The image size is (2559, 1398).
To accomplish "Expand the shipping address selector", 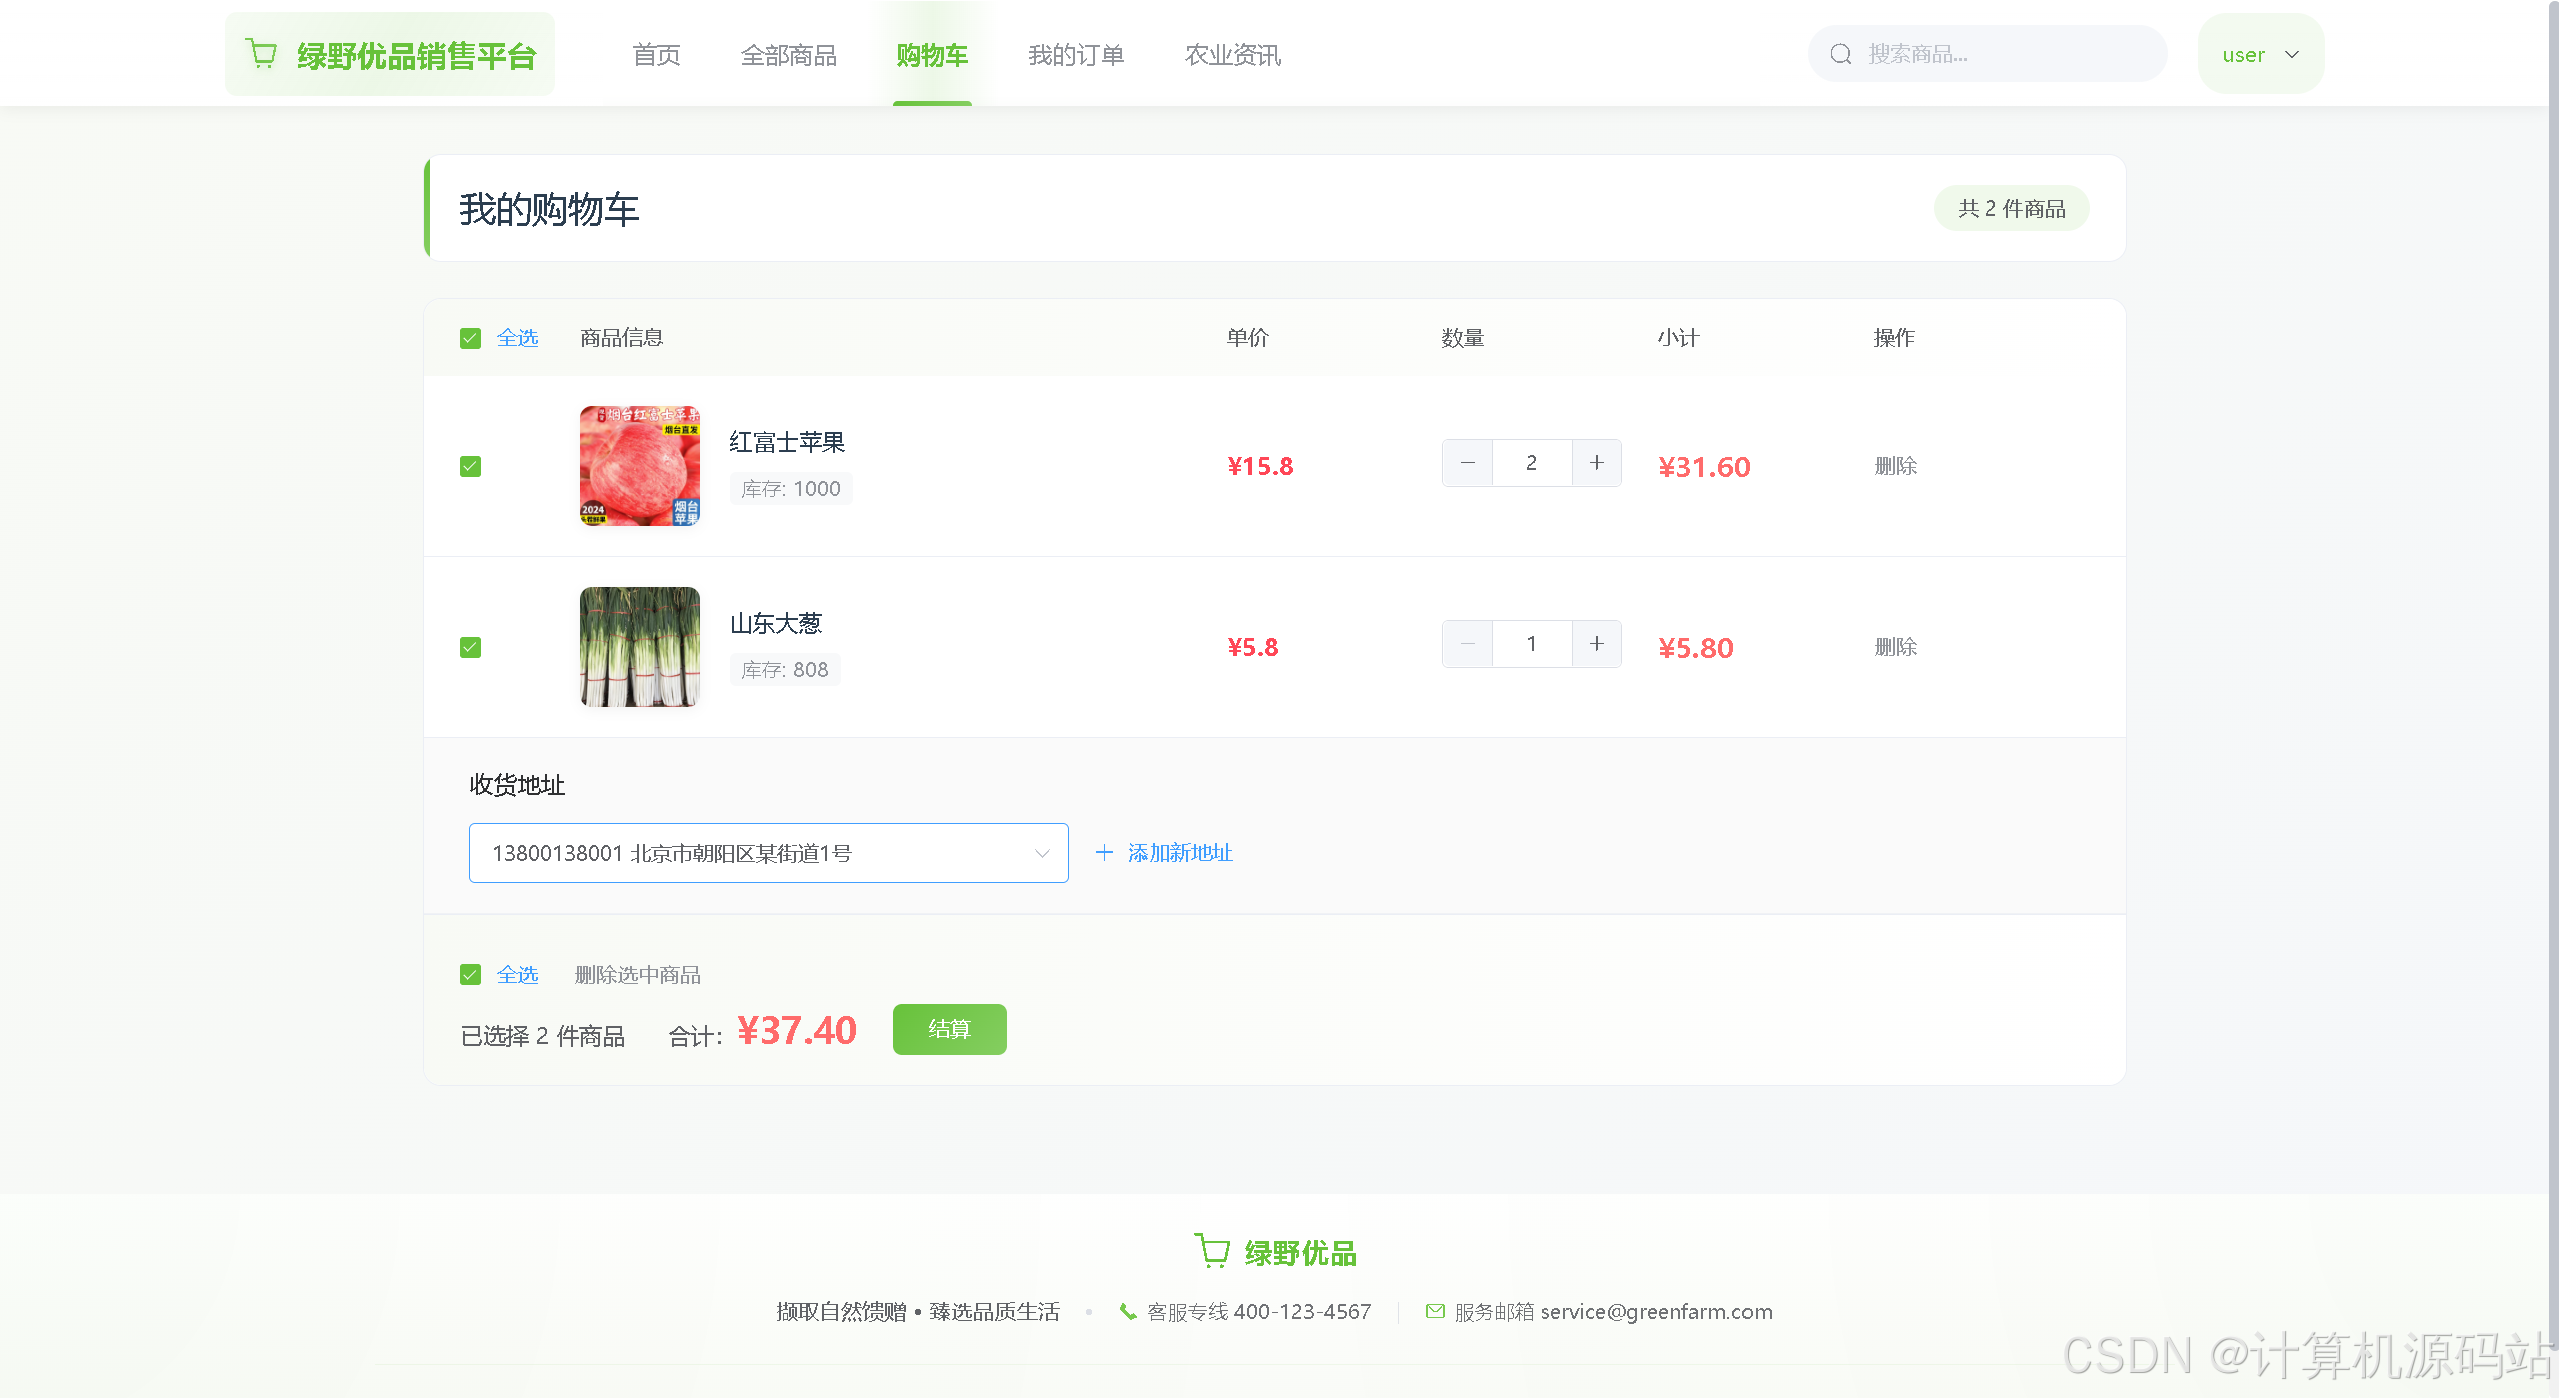I will coord(768,853).
